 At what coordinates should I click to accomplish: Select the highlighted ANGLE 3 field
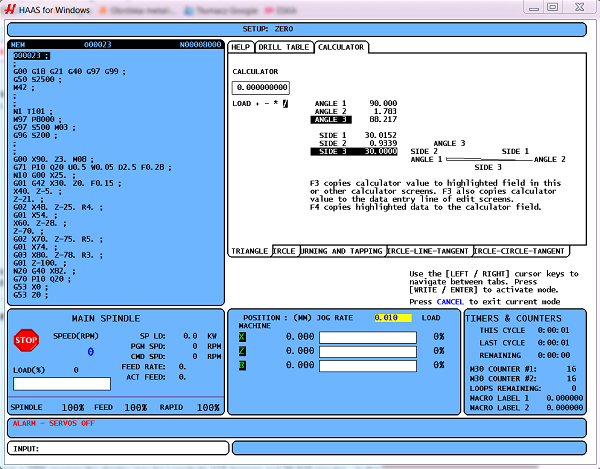point(331,120)
